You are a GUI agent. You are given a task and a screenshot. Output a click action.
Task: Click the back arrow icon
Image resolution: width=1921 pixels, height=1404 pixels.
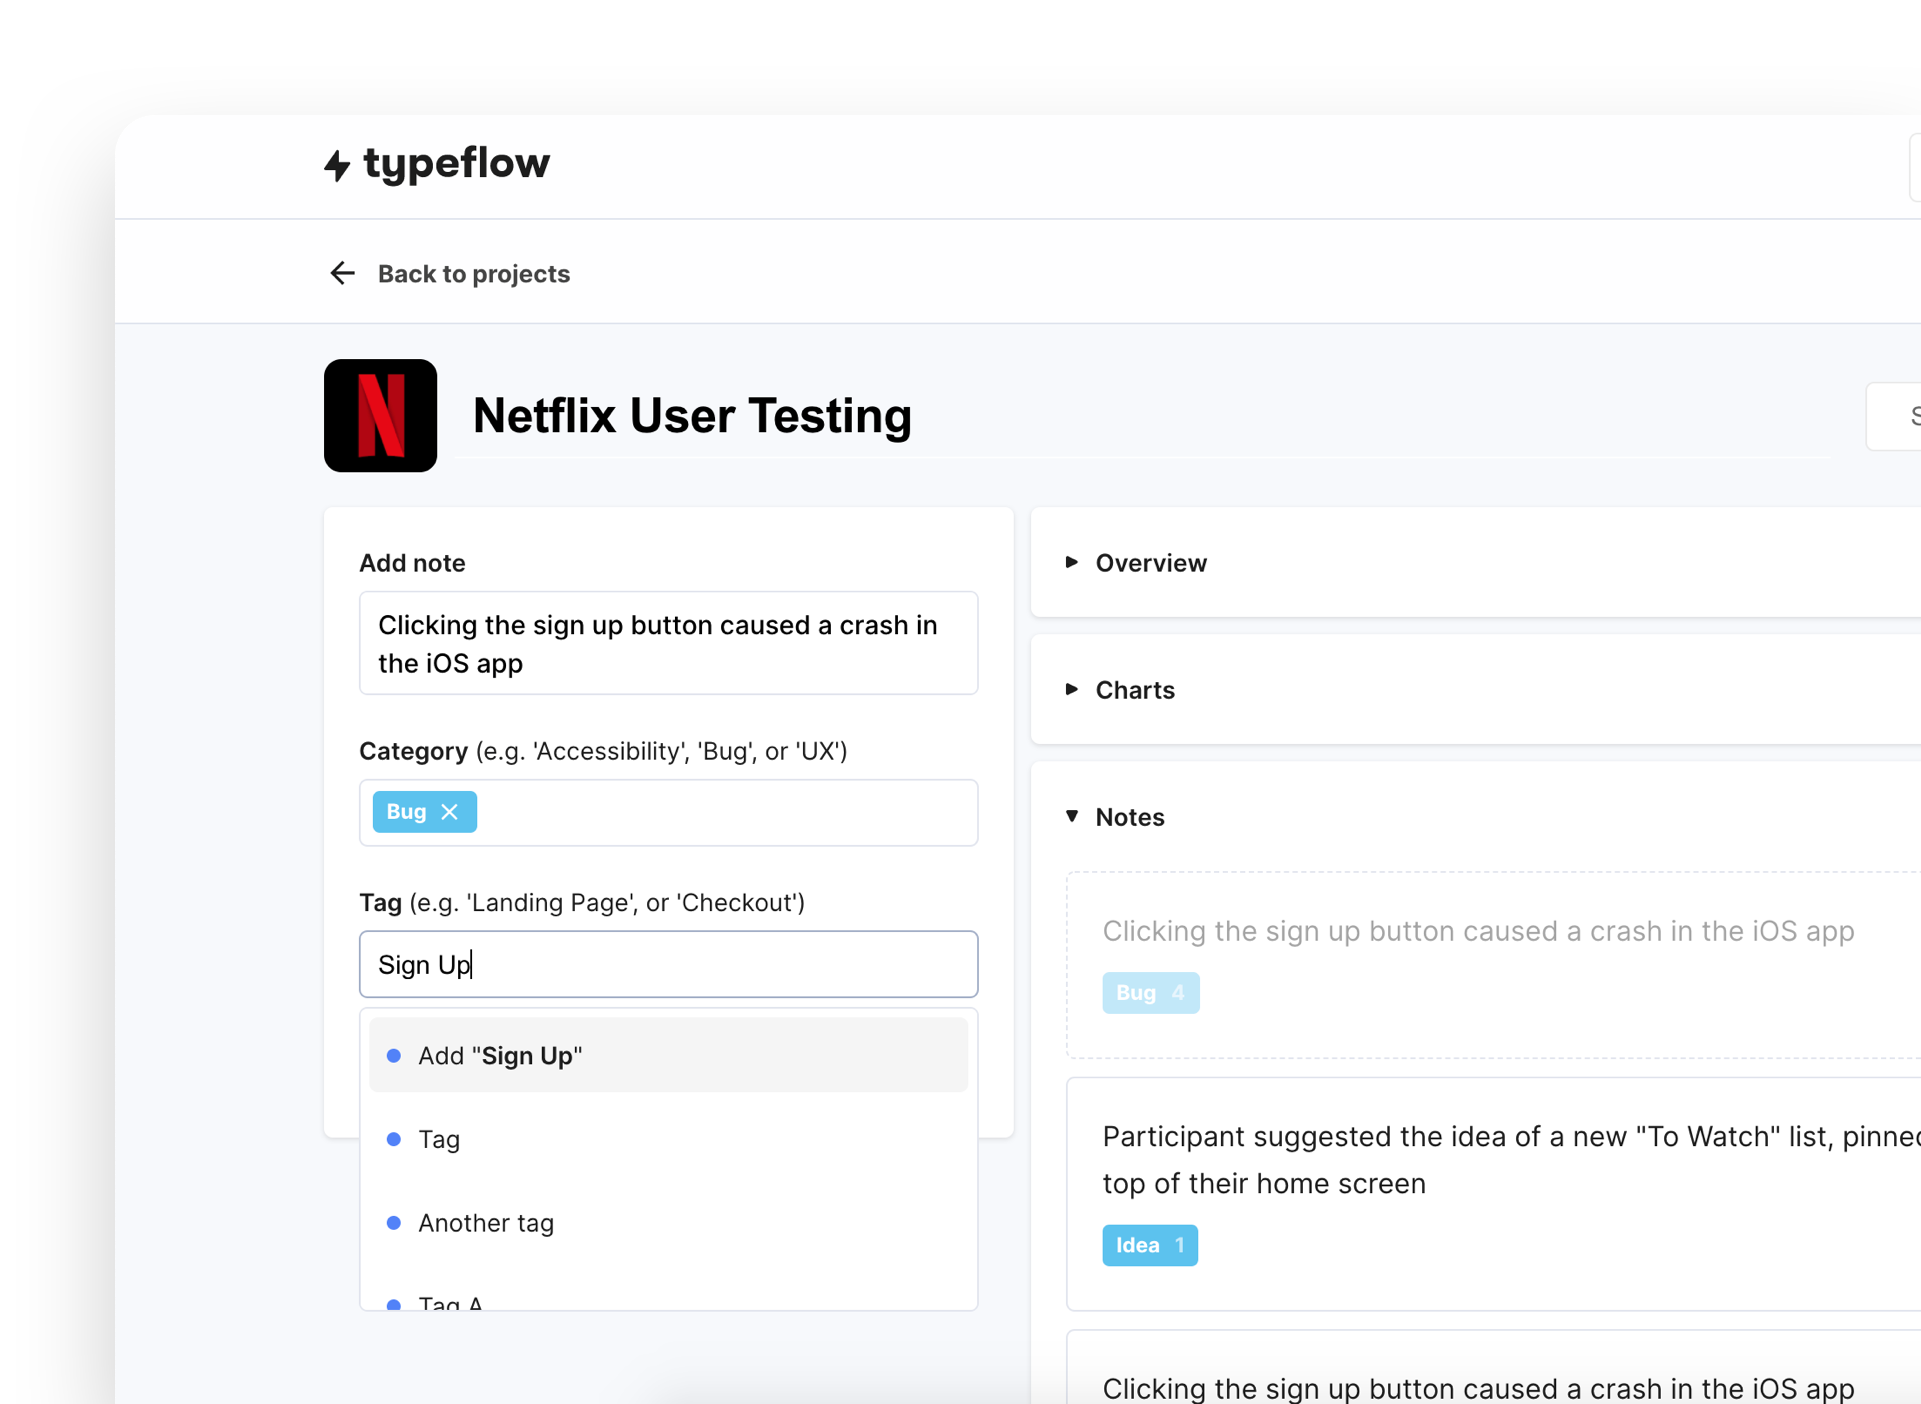(x=342, y=273)
